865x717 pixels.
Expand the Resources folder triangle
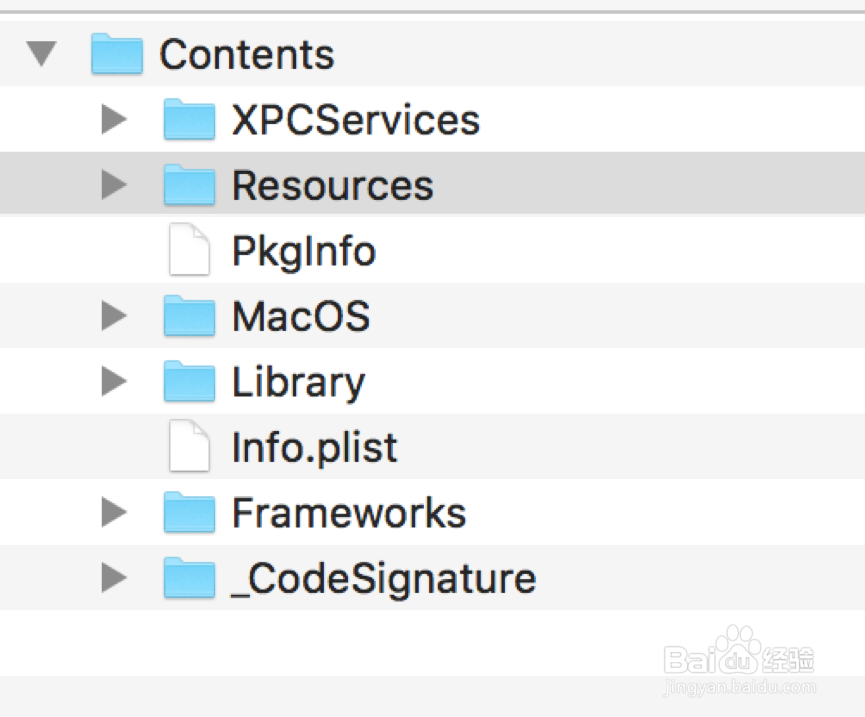point(115,186)
